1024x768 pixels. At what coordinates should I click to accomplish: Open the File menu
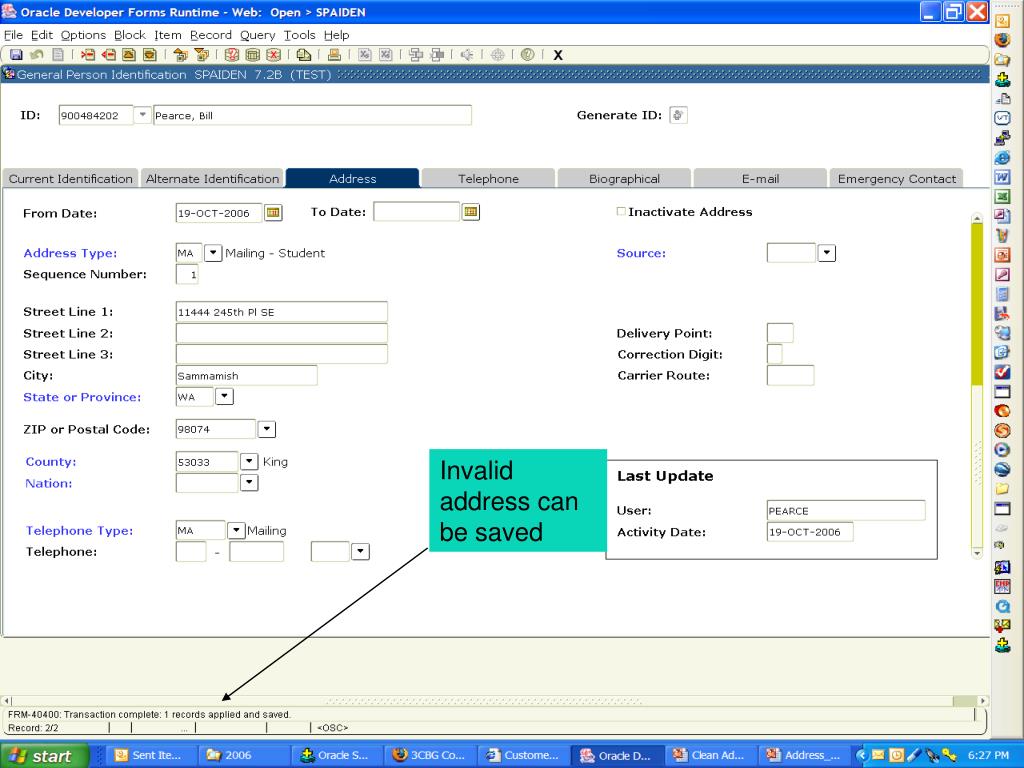pyautogui.click(x=13, y=35)
